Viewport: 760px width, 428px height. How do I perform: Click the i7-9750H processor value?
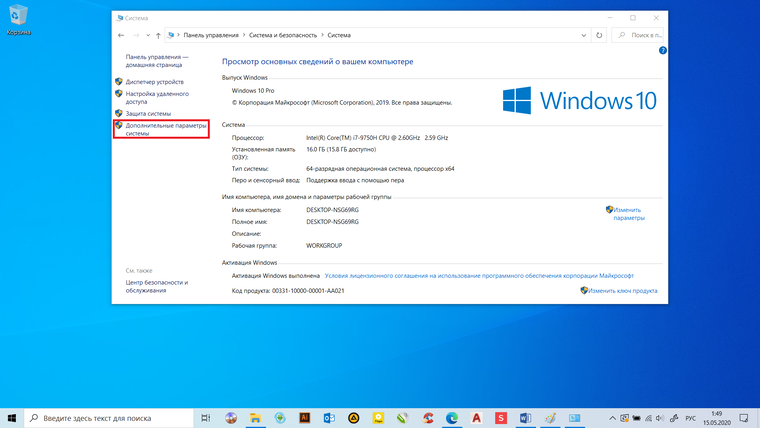point(377,138)
